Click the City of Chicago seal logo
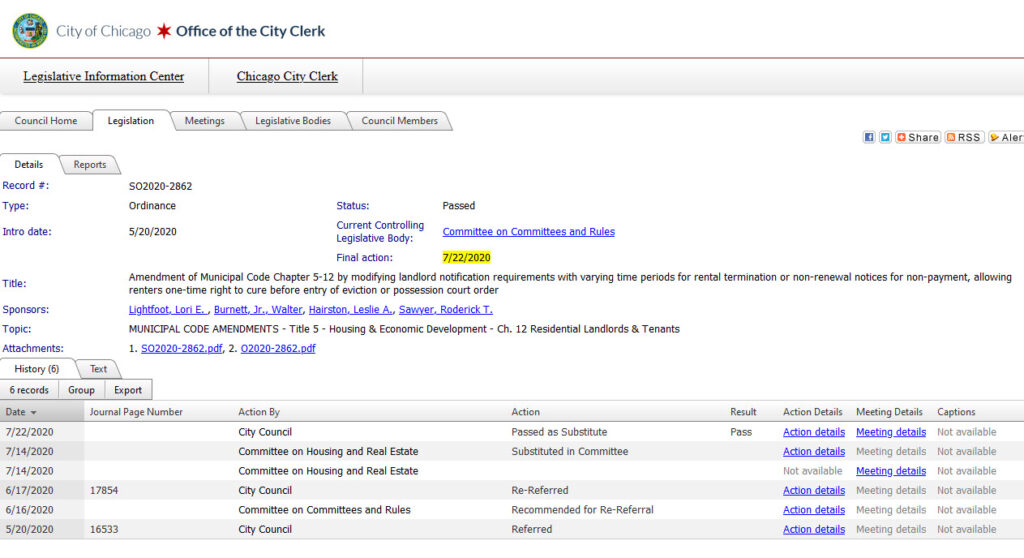 [x=29, y=31]
